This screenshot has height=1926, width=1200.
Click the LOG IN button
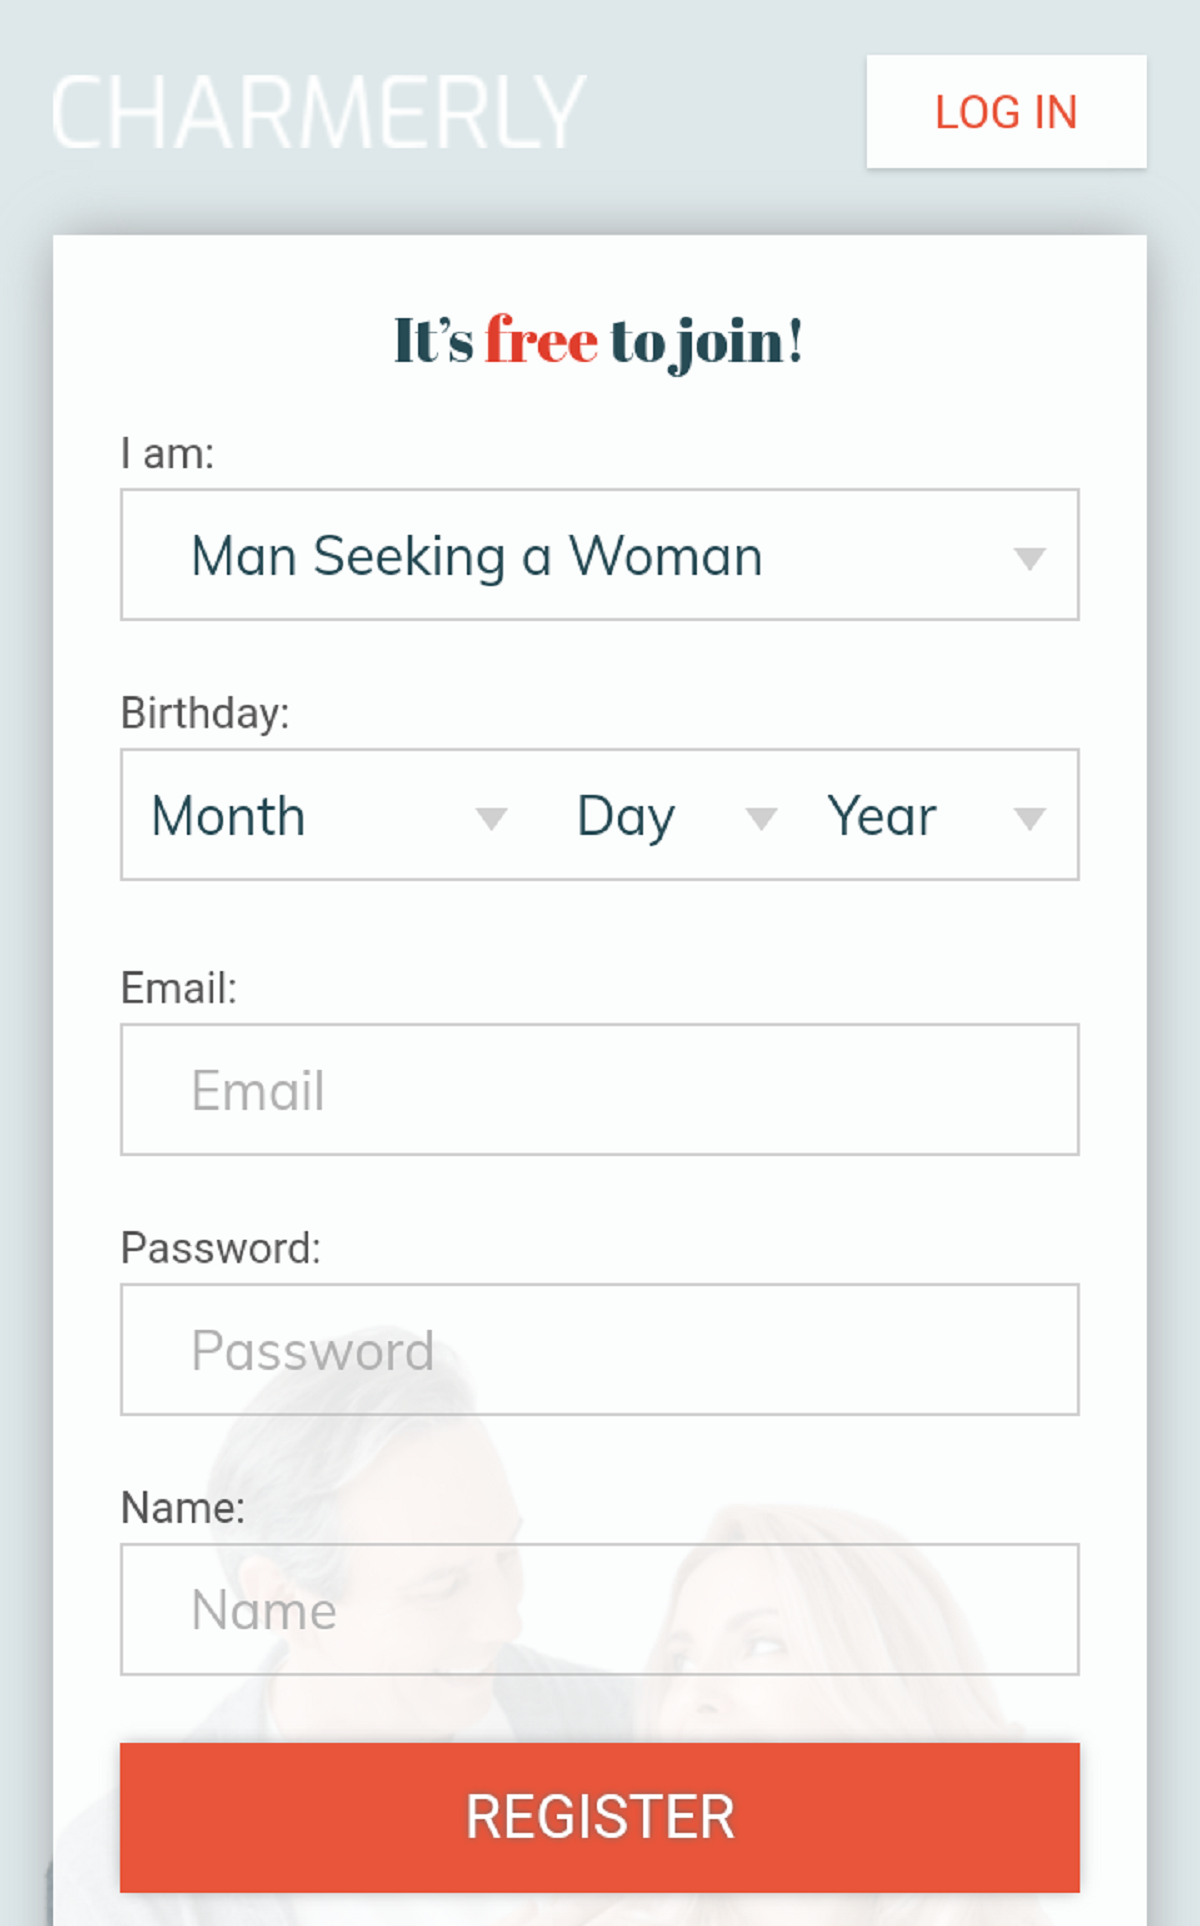coord(1005,113)
